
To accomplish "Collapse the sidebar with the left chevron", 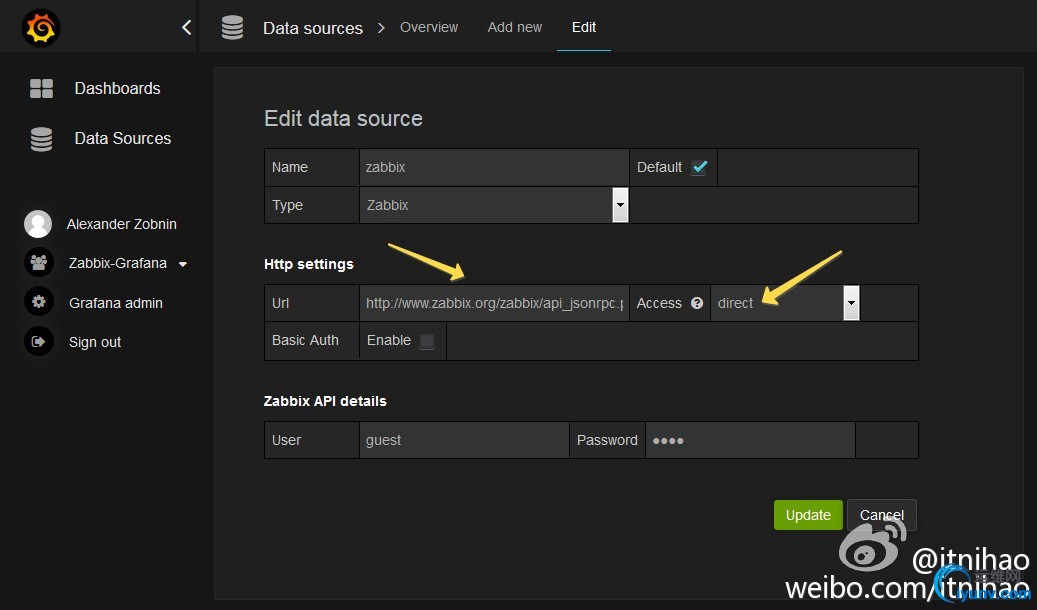I will click(x=187, y=27).
